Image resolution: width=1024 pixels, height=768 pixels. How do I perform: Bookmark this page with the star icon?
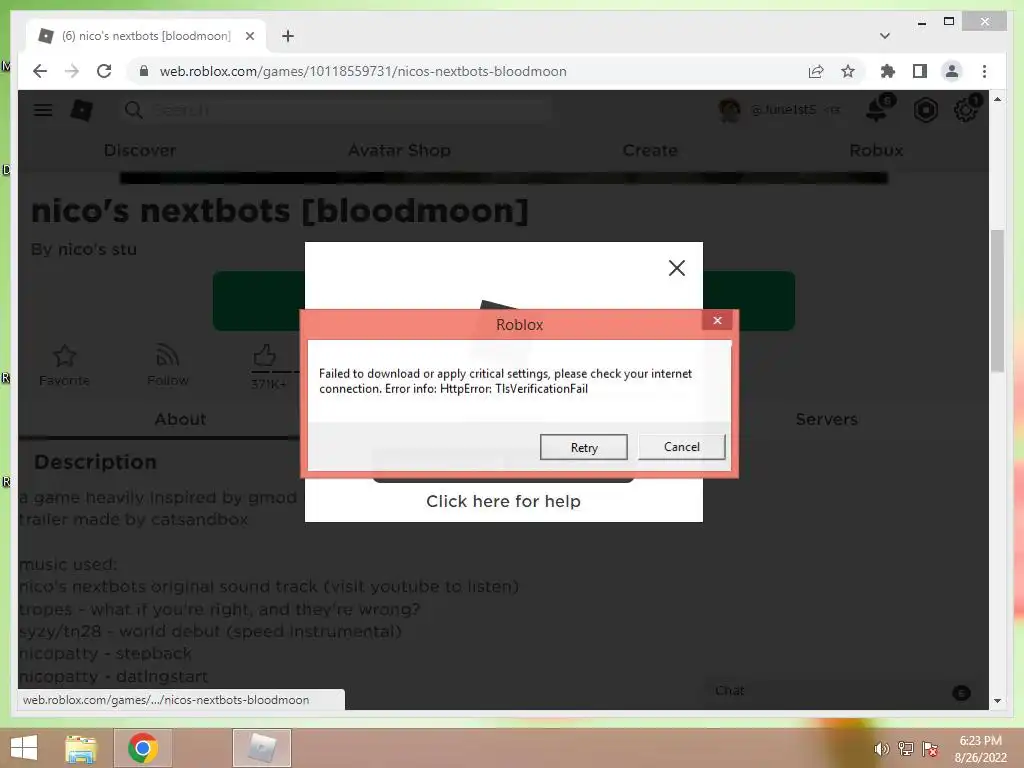(x=848, y=71)
